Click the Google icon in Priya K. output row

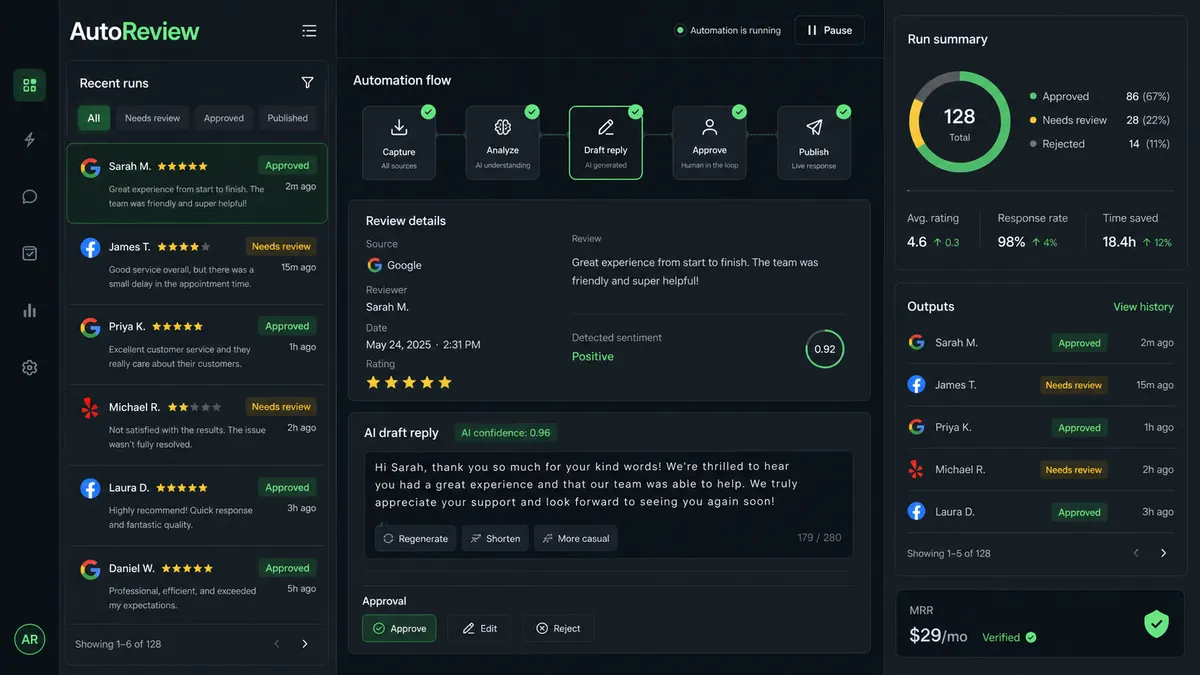click(916, 427)
